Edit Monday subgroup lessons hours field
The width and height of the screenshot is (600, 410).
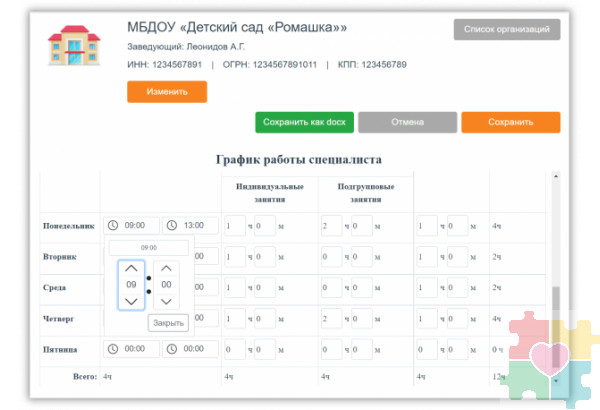[331, 226]
